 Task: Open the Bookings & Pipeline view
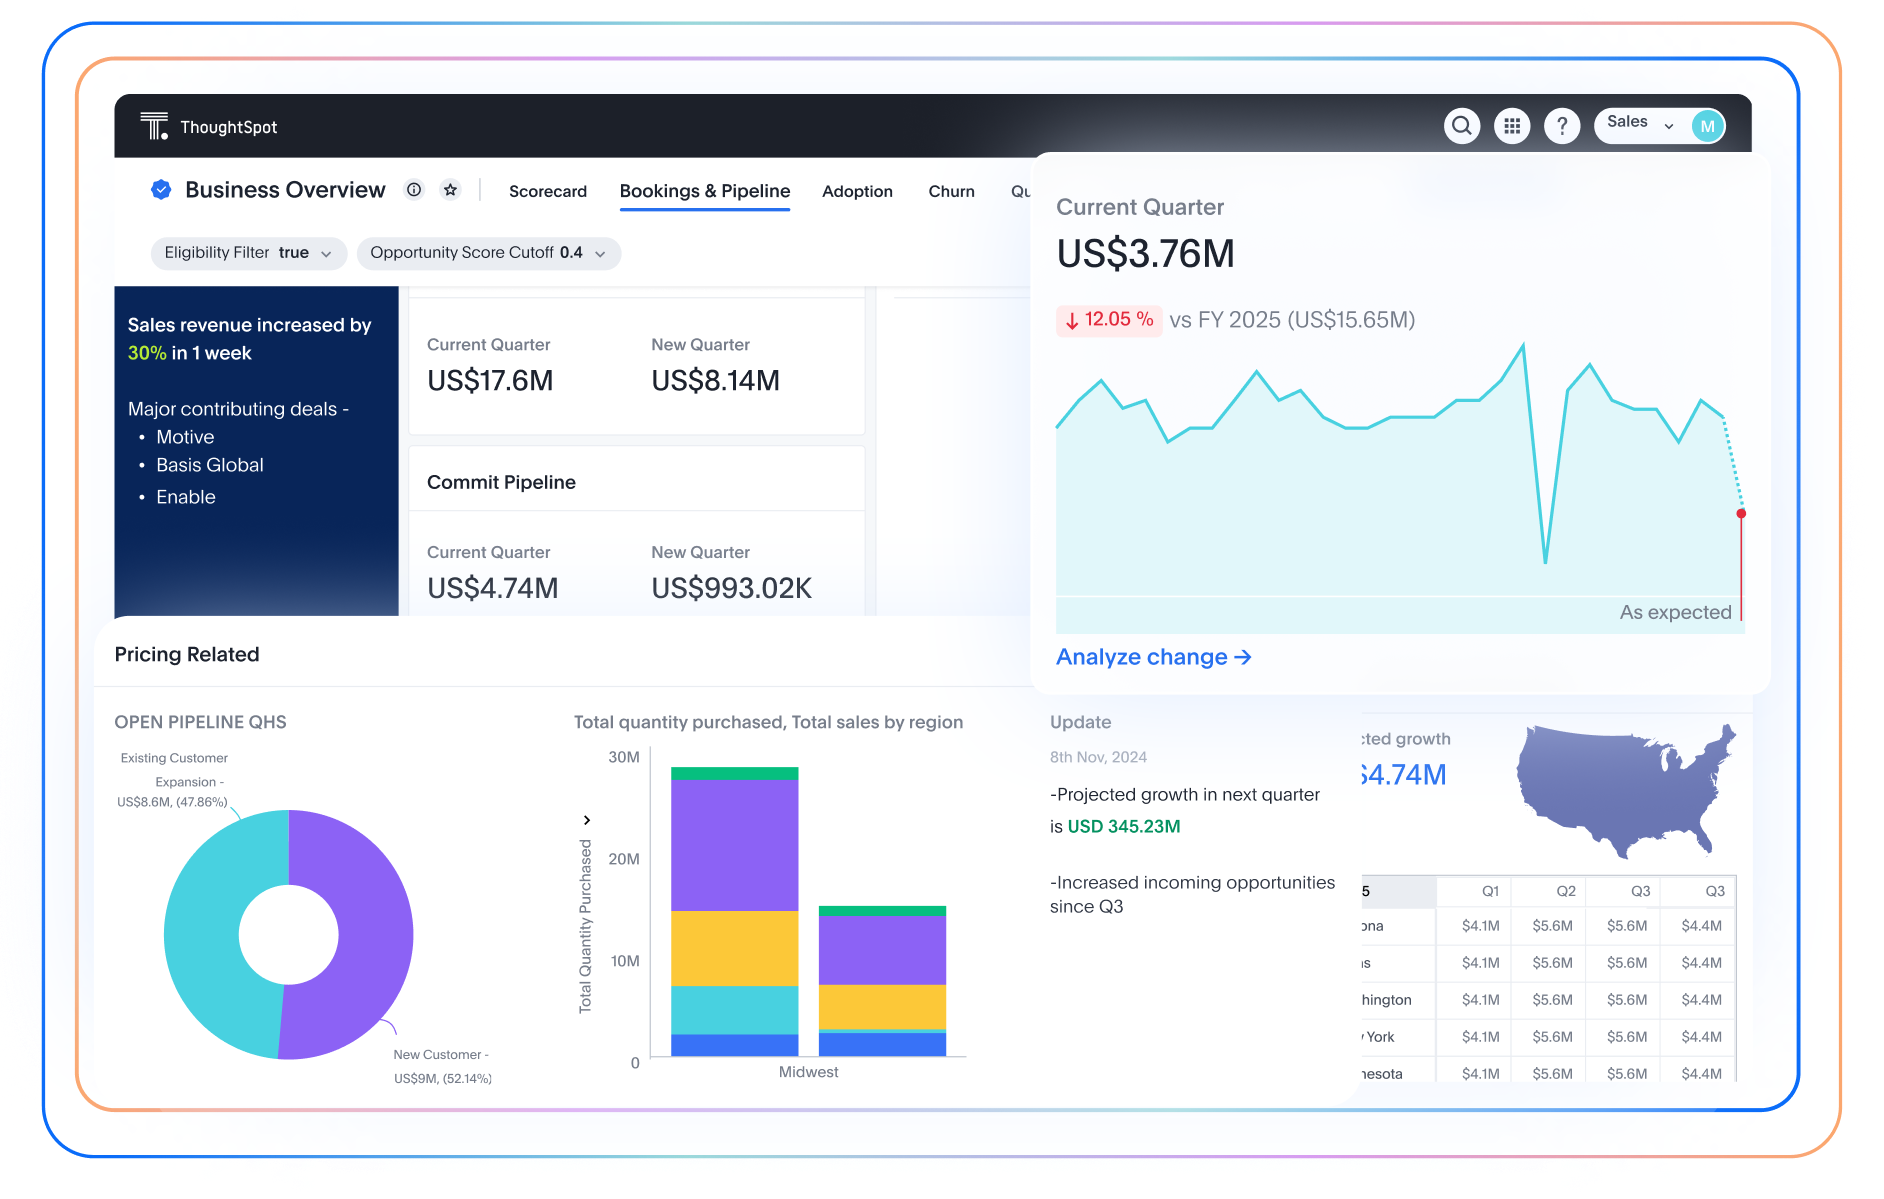coord(704,191)
